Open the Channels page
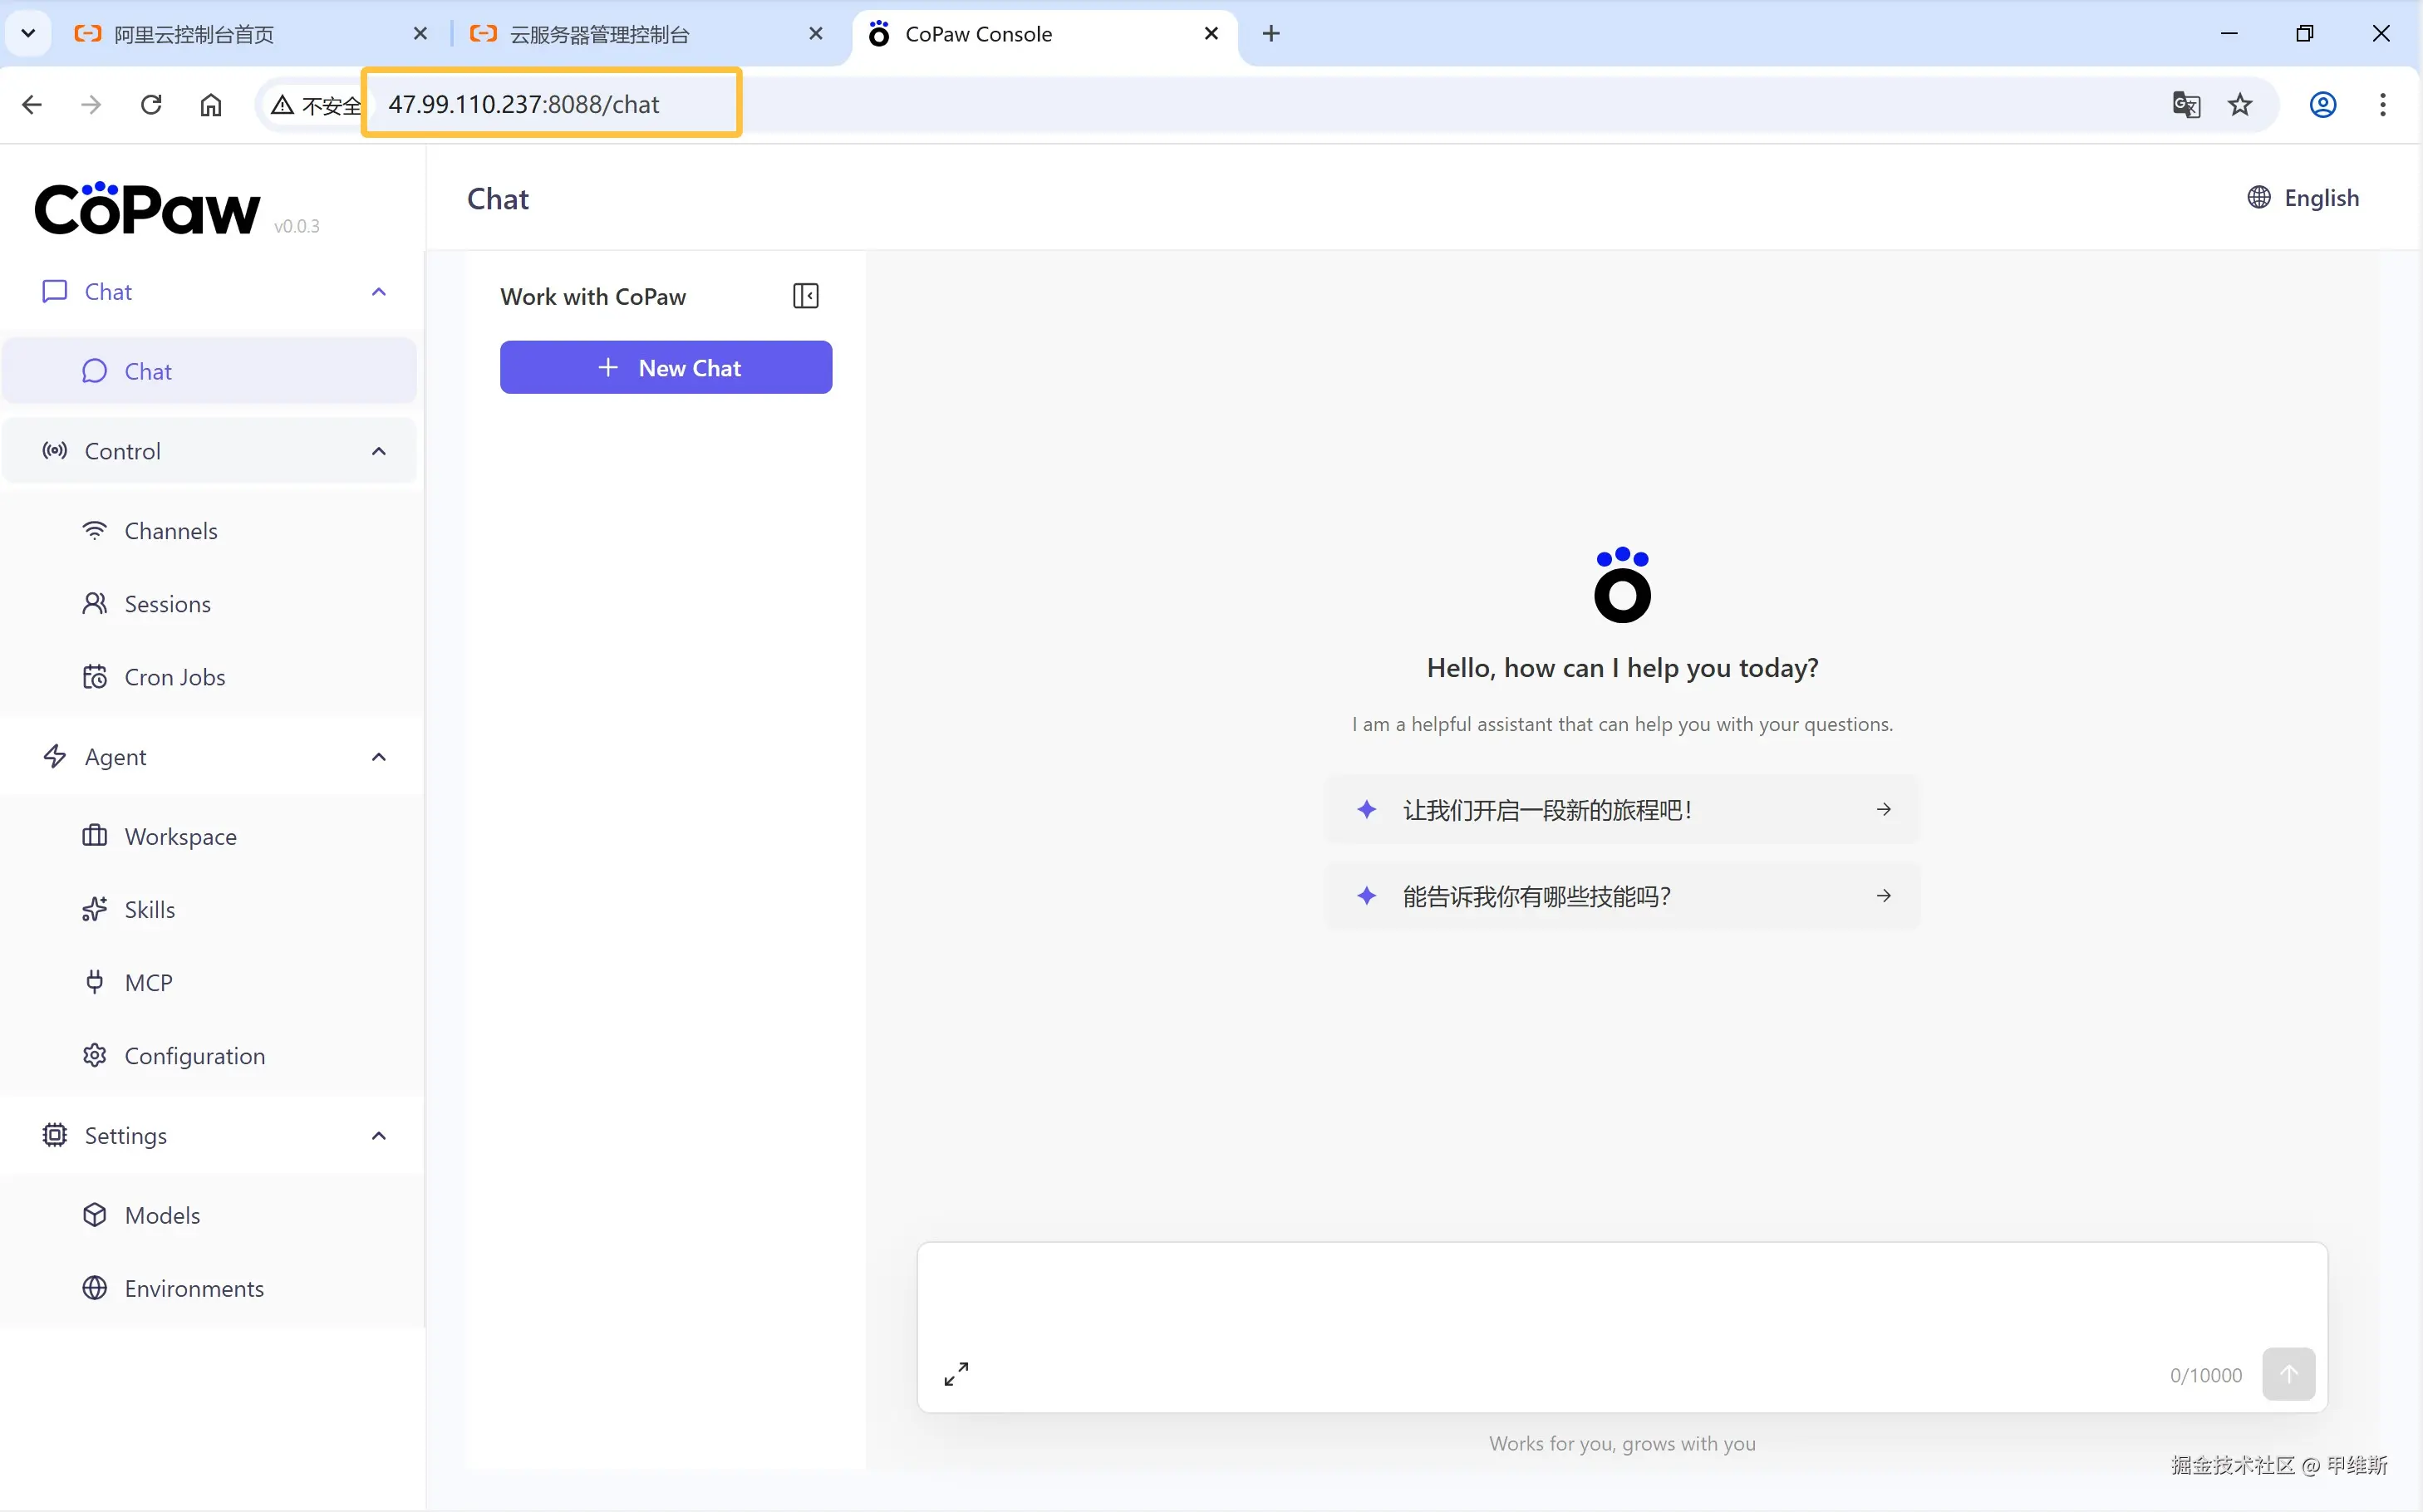 pos(170,531)
